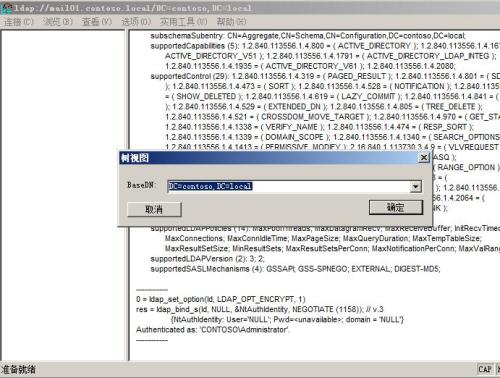Open the 查看 (V) menu
Image resolution: width=500 pixels, height=378 pixels.
coord(97,22)
